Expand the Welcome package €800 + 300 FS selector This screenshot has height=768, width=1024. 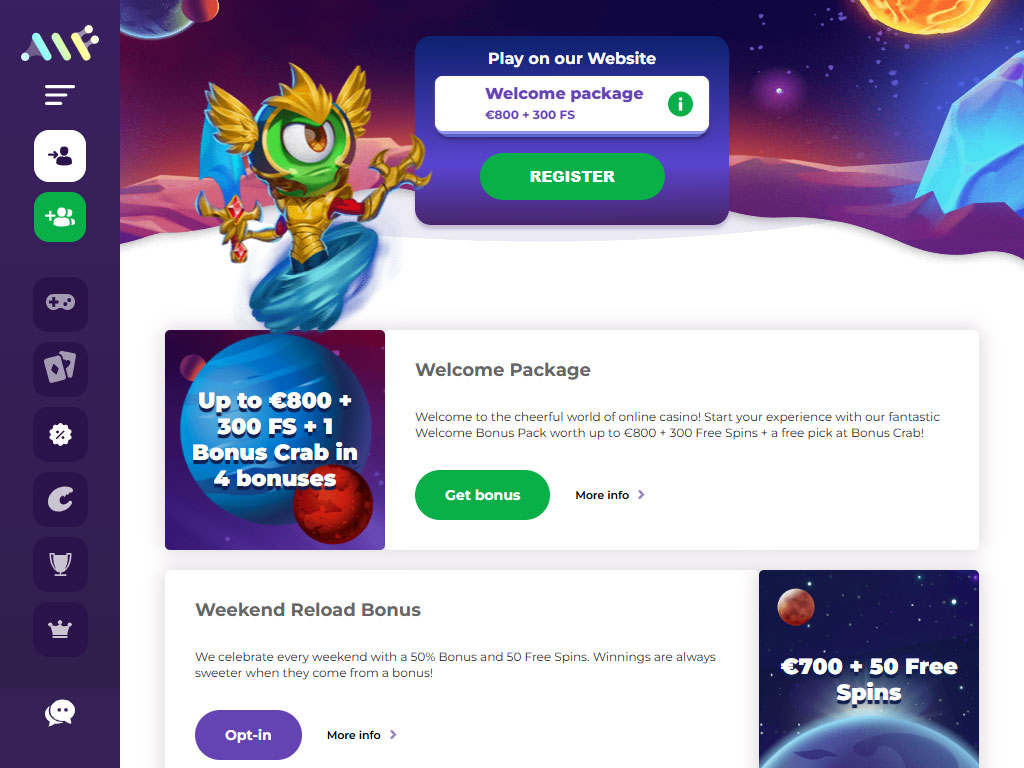[x=571, y=104]
